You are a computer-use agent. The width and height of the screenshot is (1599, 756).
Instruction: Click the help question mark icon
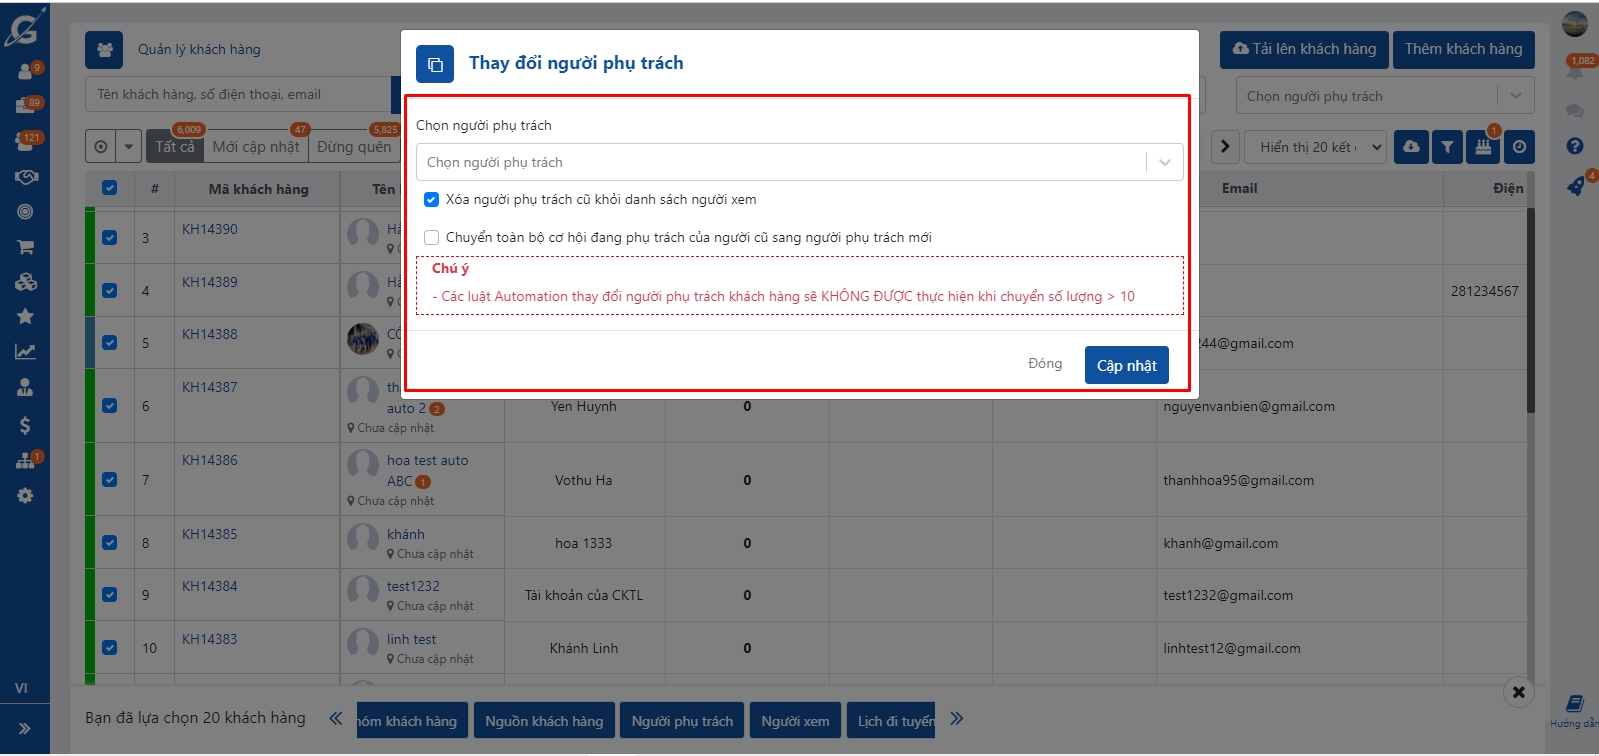pyautogui.click(x=1575, y=146)
